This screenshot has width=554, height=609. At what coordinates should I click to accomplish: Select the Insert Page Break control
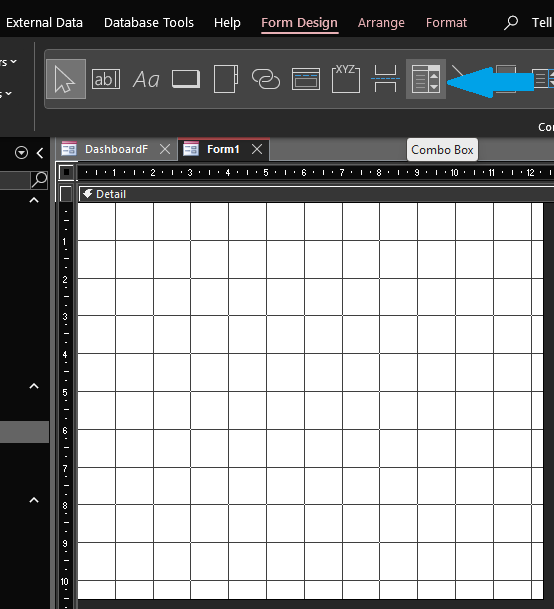[385, 79]
